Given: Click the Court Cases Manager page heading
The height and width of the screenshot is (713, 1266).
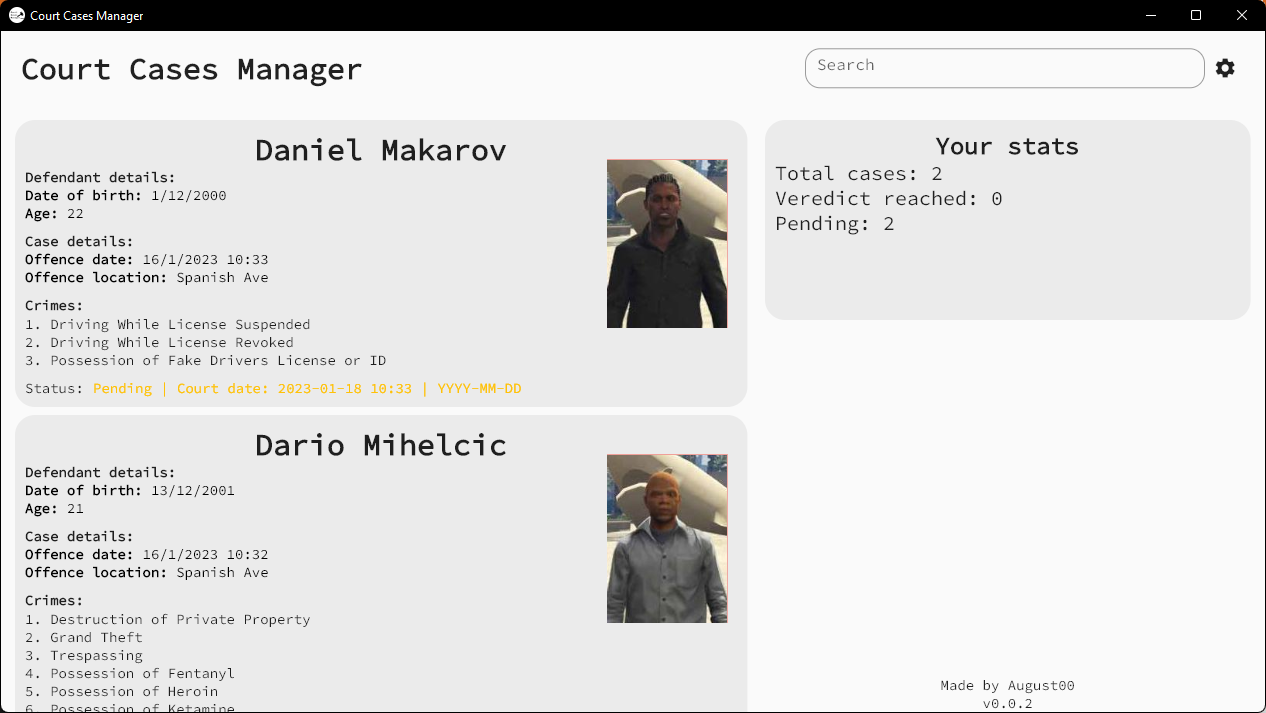Looking at the screenshot, I should click(x=191, y=70).
